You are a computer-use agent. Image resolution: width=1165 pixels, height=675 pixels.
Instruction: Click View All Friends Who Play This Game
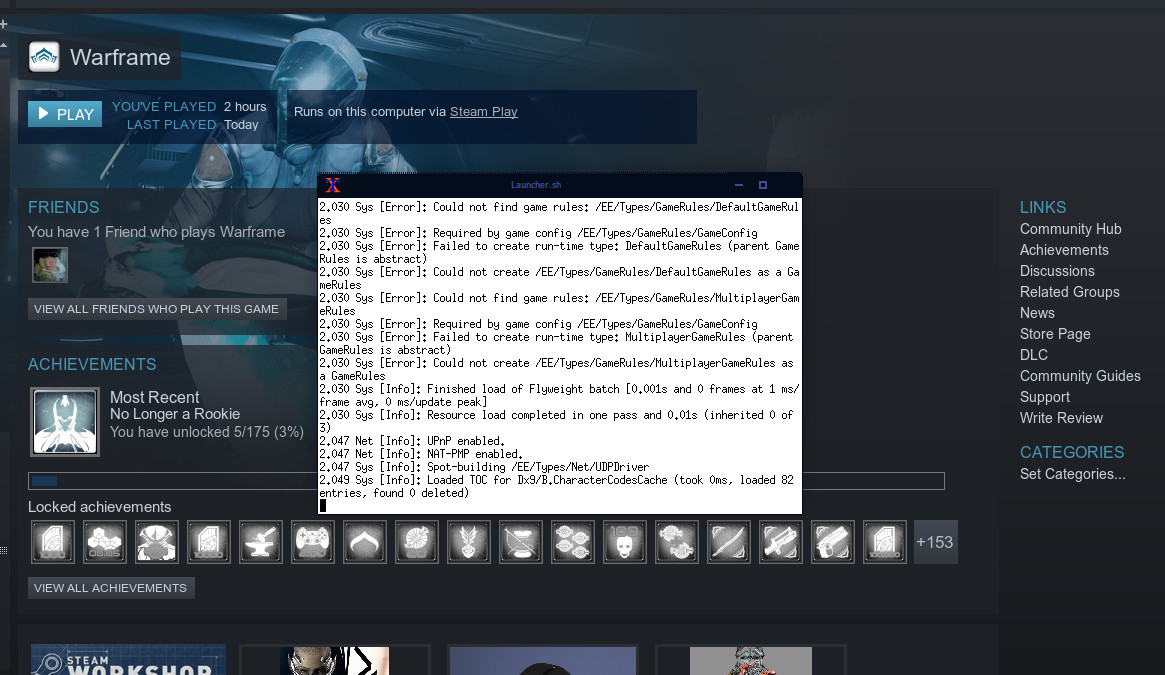point(157,309)
